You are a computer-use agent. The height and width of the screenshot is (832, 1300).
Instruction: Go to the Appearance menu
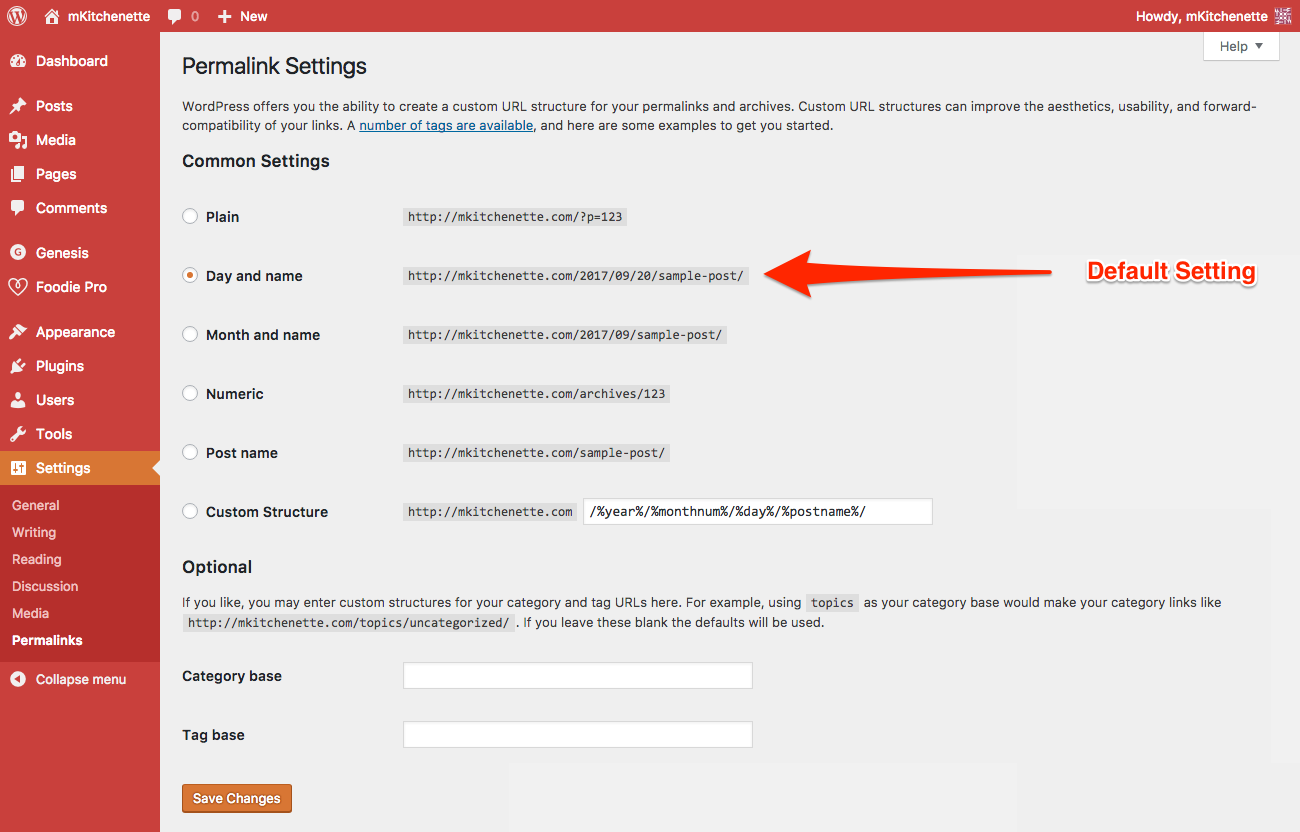[x=75, y=332]
